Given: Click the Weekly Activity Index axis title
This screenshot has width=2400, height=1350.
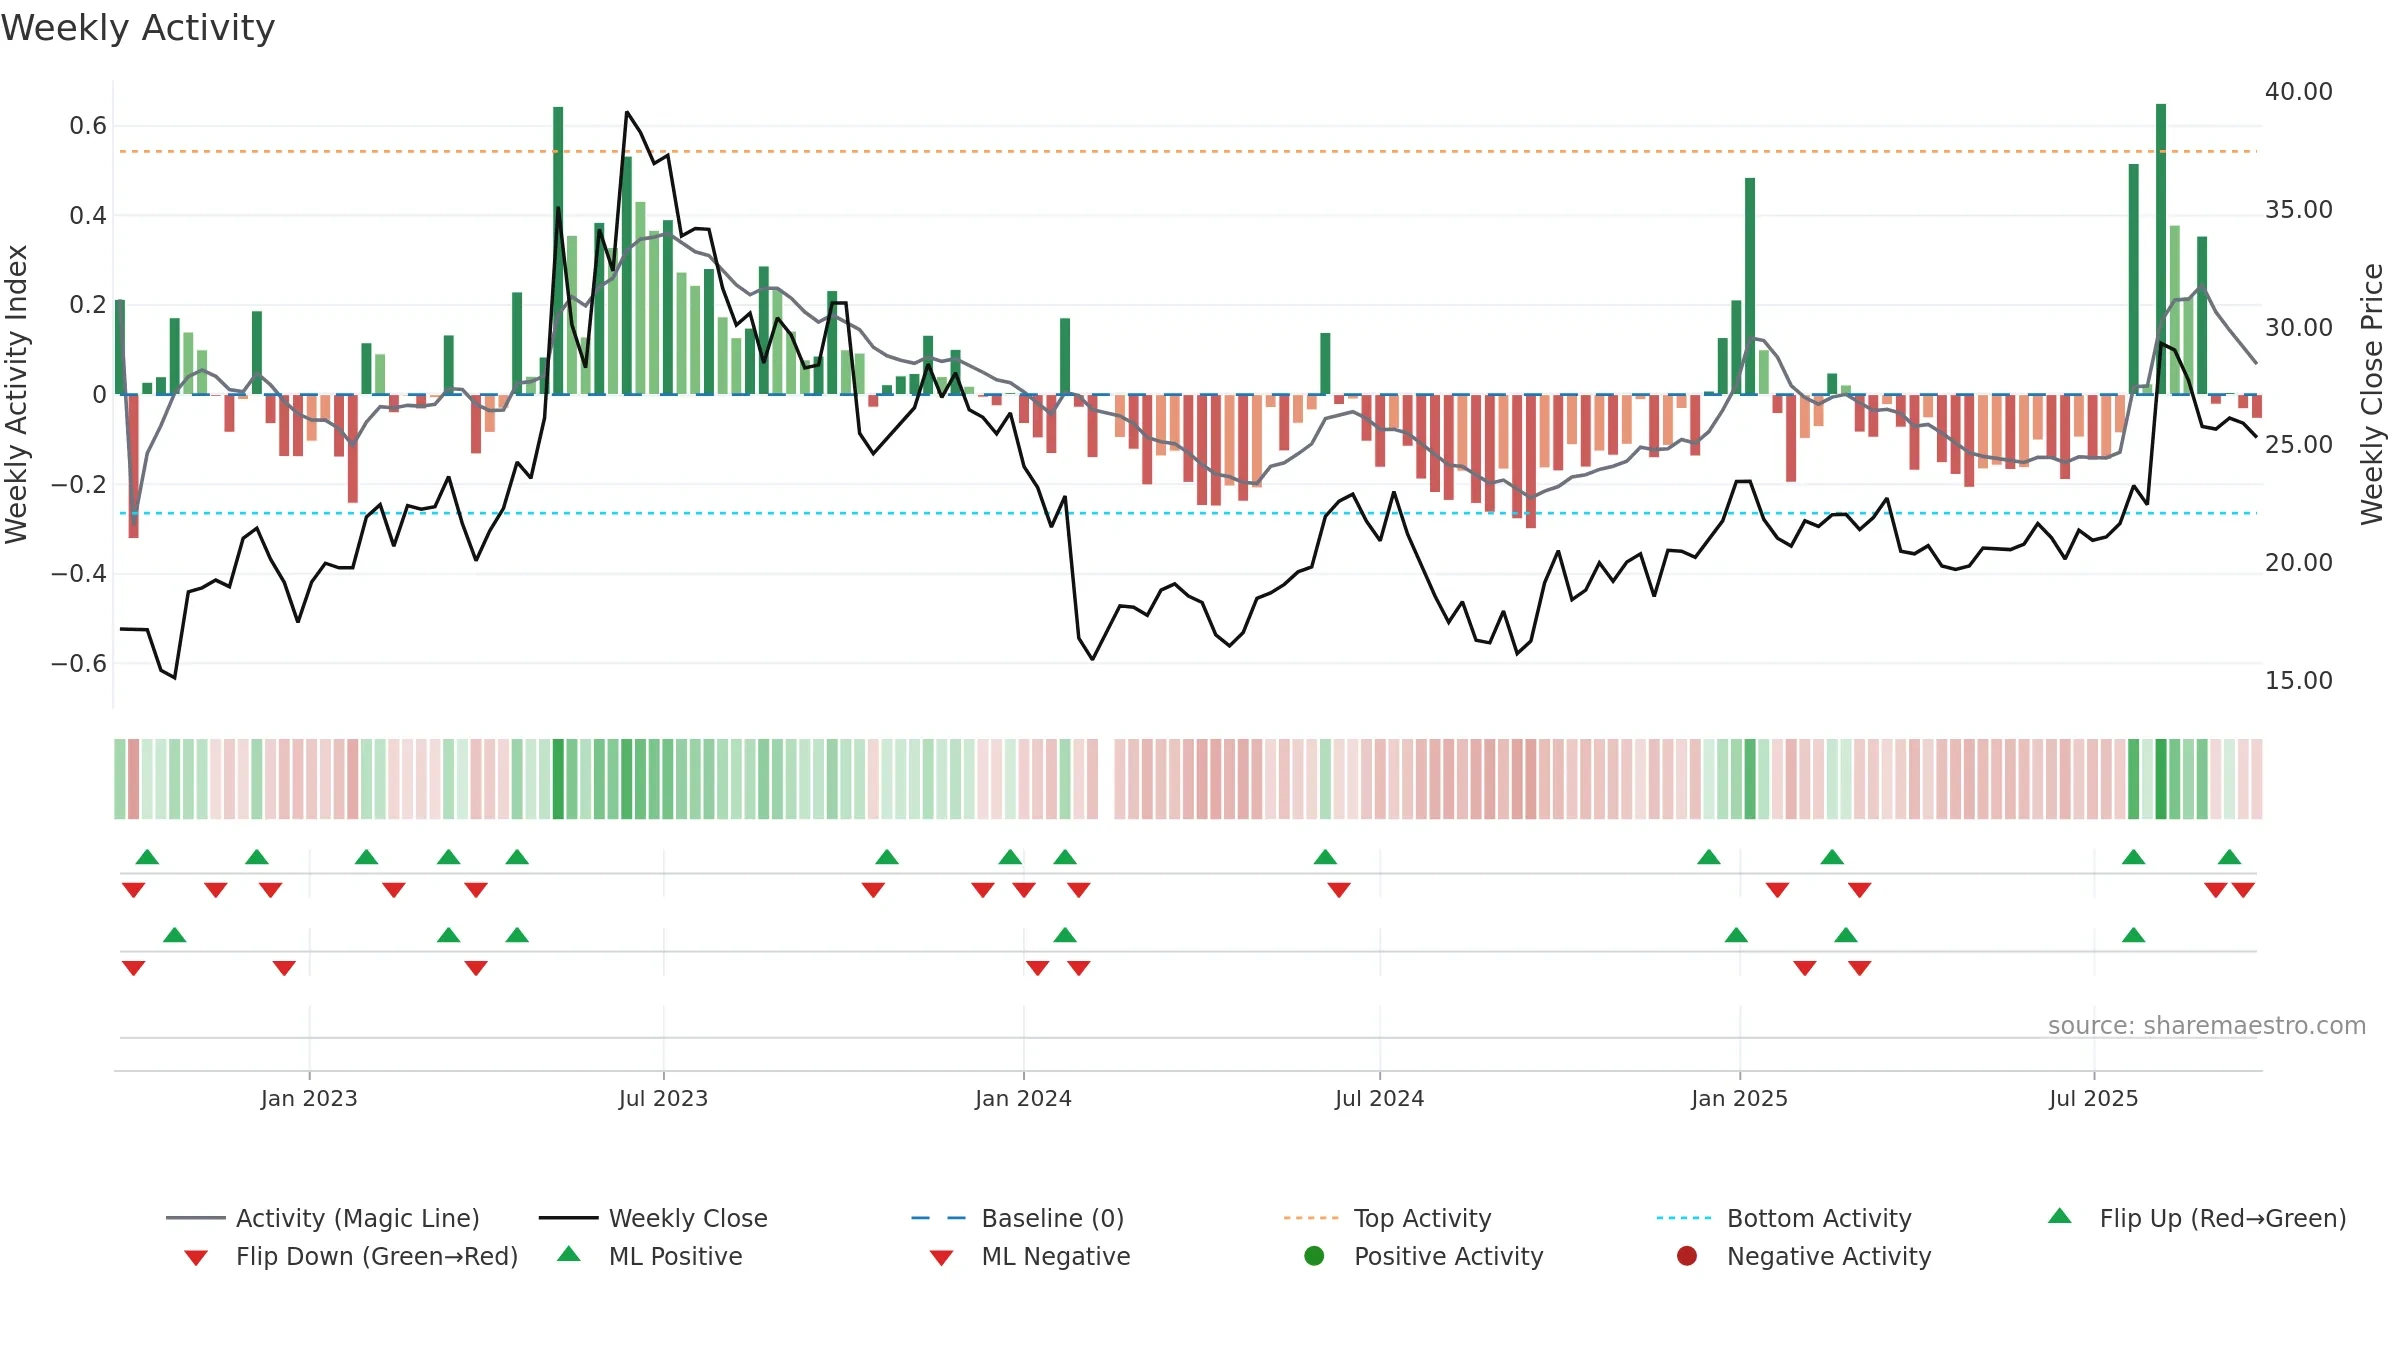Looking at the screenshot, I should point(16,394).
